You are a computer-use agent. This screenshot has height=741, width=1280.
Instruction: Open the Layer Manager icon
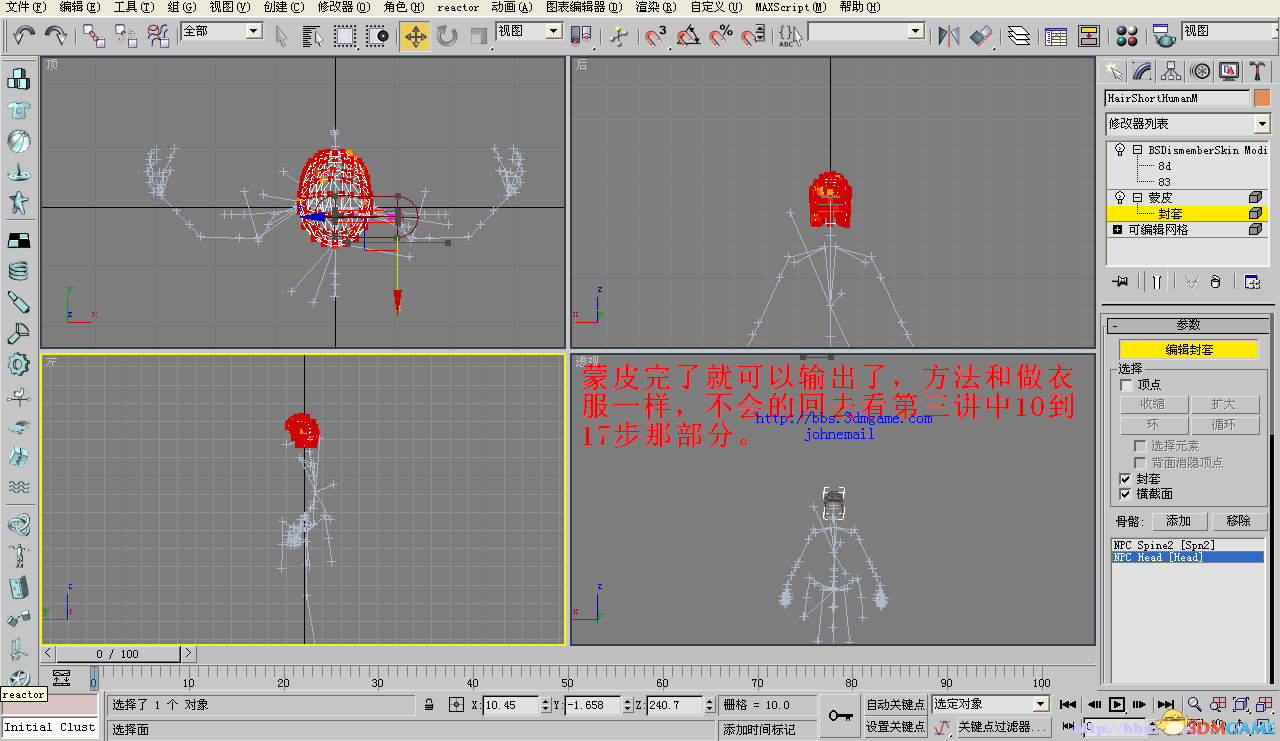1018,36
